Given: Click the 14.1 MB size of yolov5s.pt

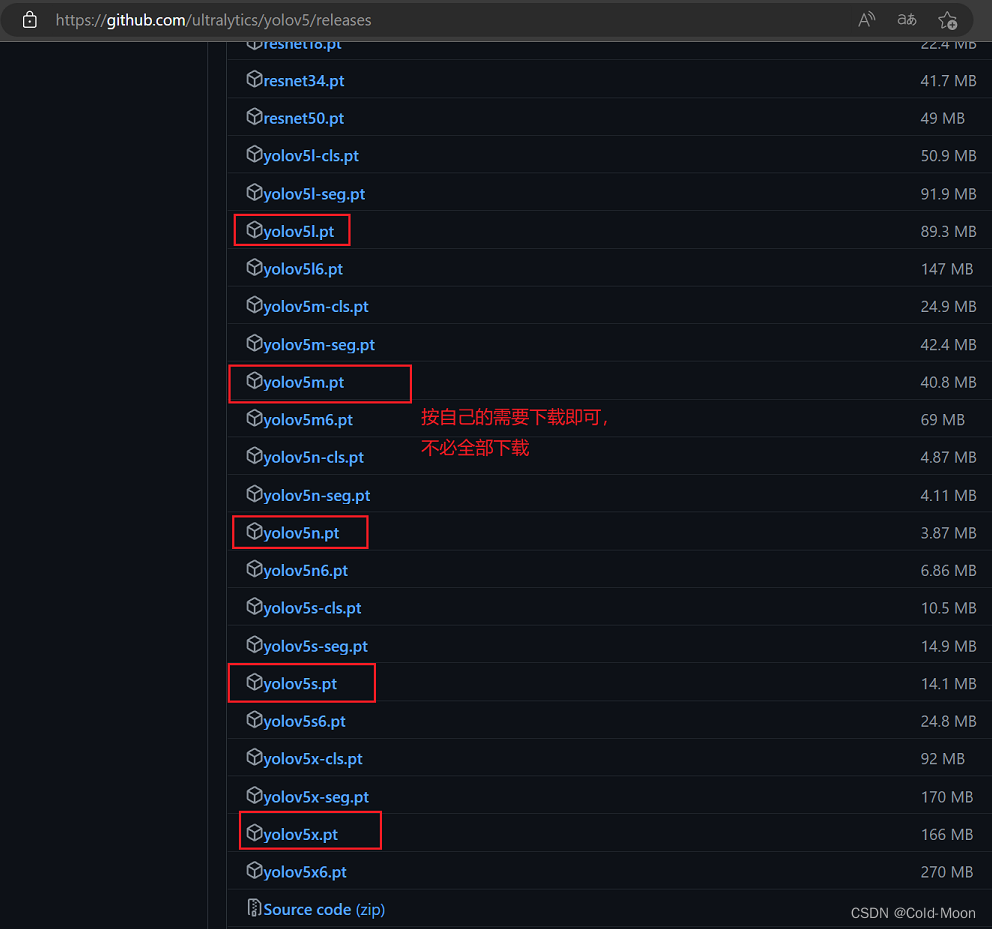Looking at the screenshot, I should point(948,683).
